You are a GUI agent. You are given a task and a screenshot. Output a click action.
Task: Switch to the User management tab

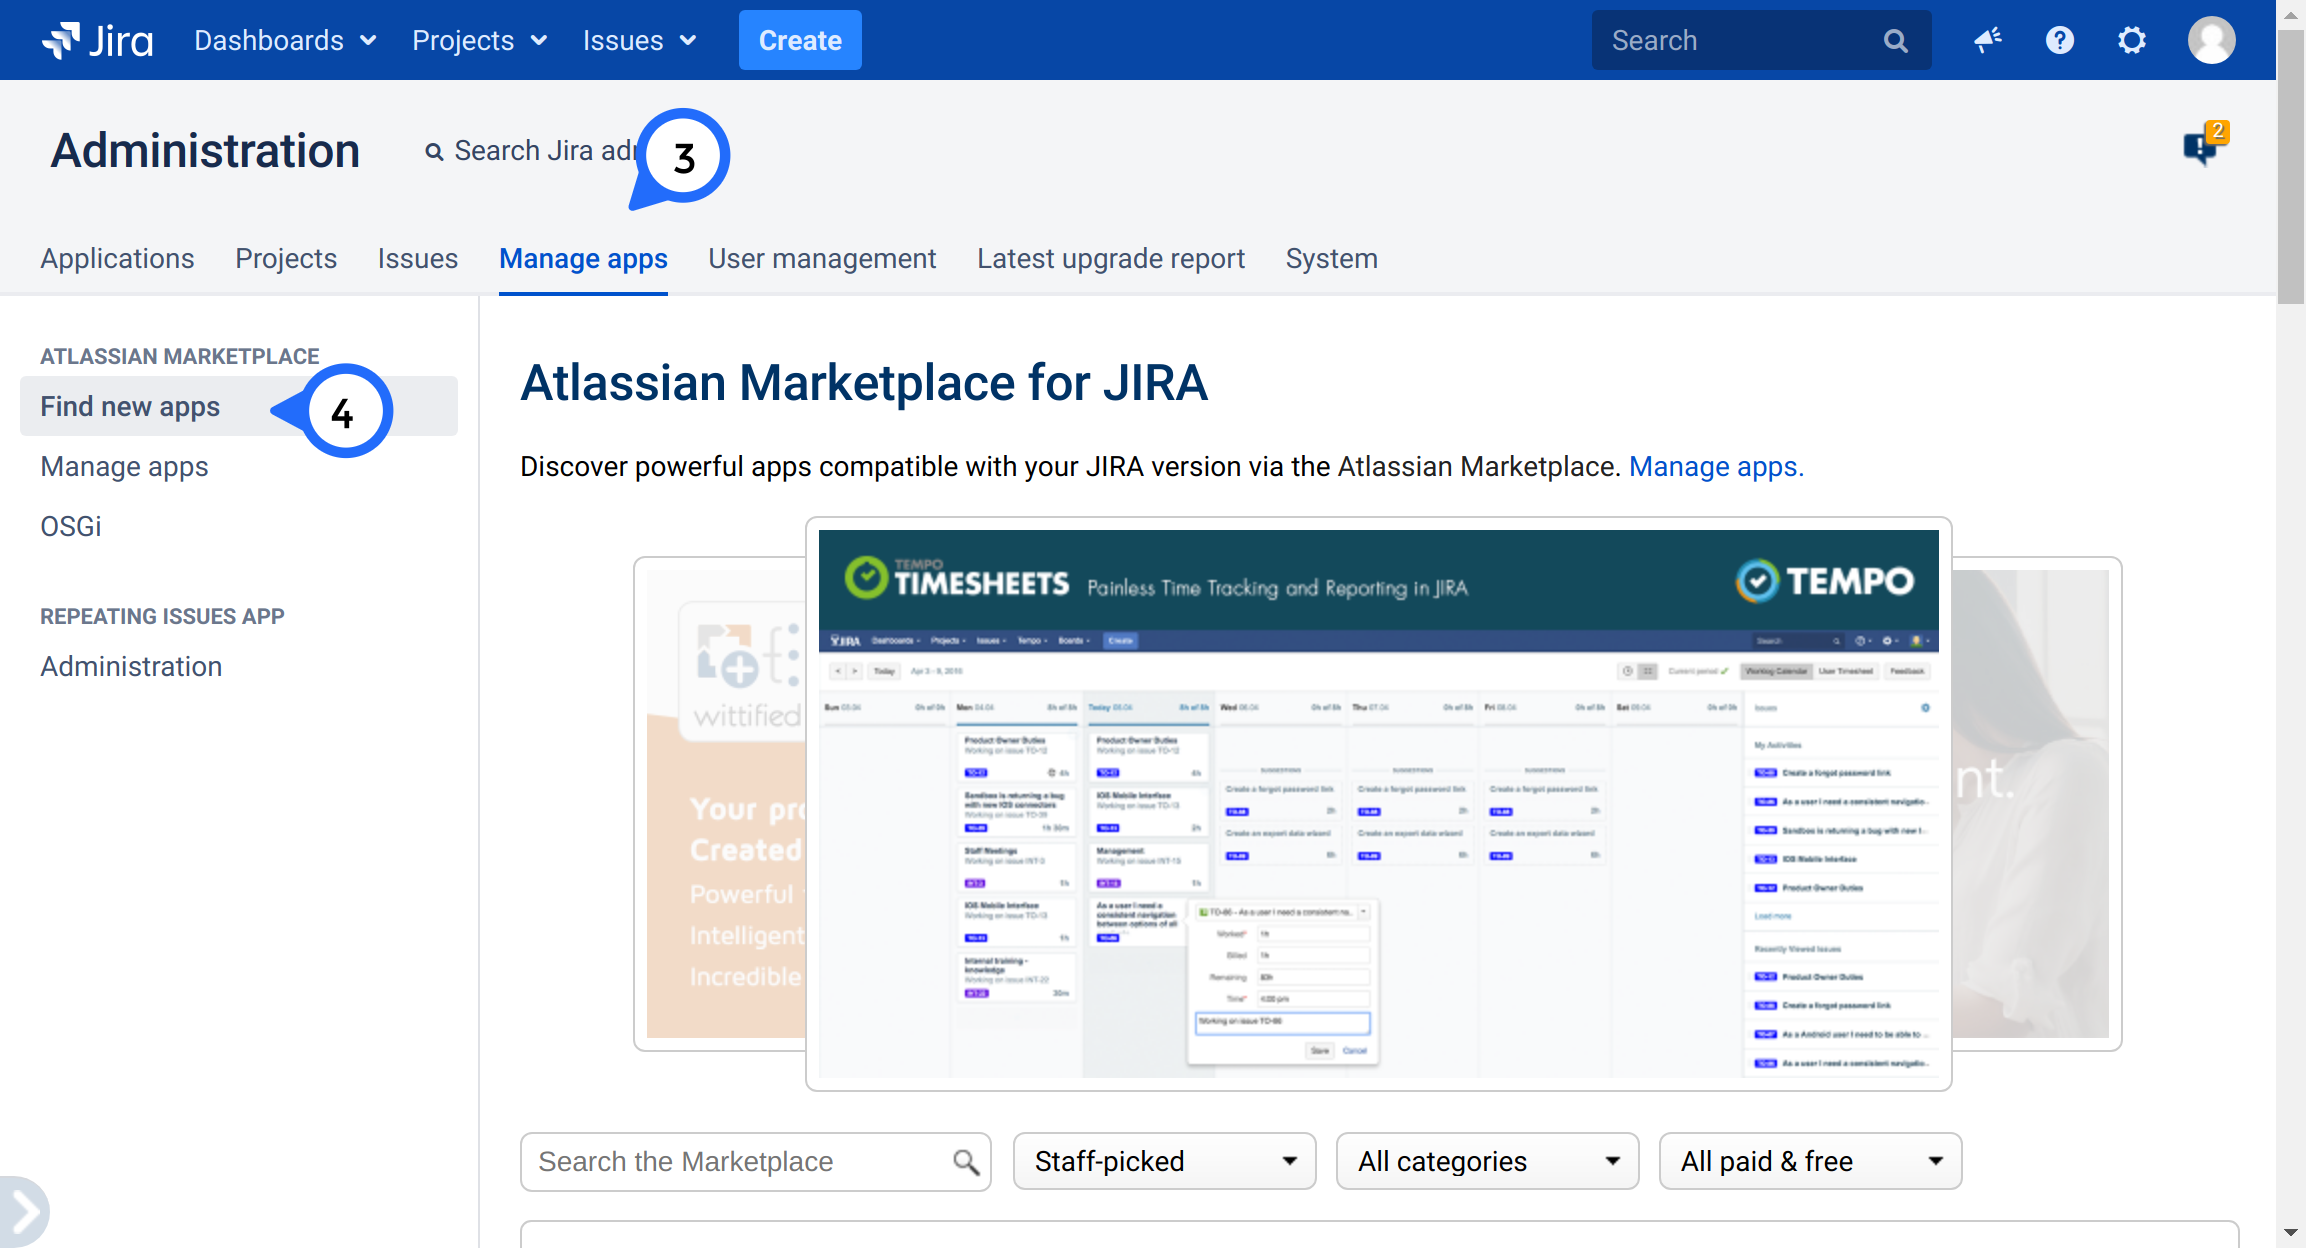822,258
